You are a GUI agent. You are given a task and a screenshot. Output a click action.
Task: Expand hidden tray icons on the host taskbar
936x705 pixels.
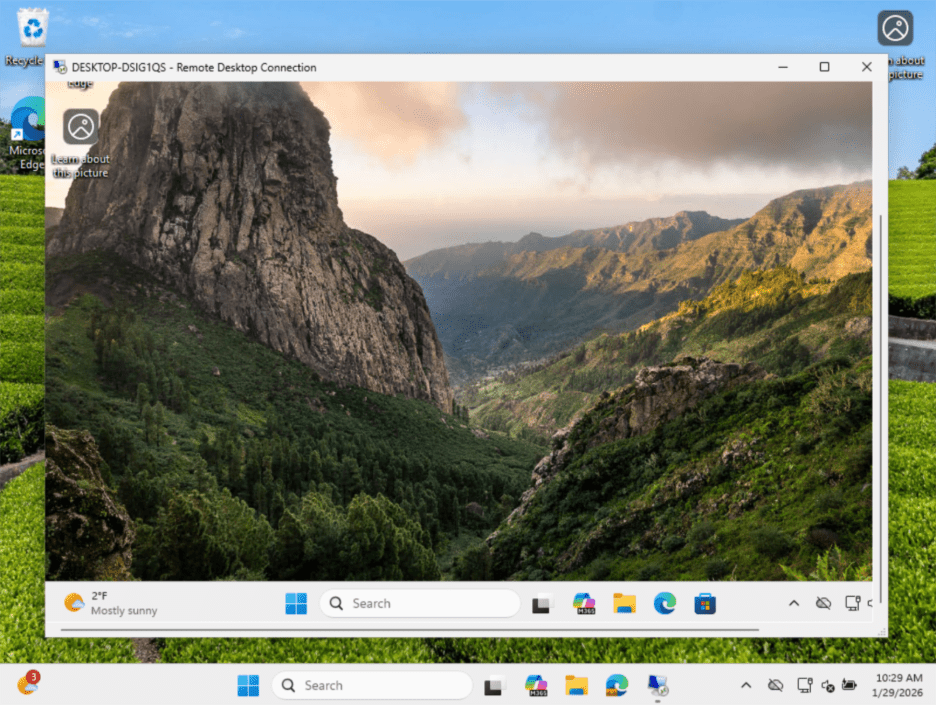click(x=746, y=686)
